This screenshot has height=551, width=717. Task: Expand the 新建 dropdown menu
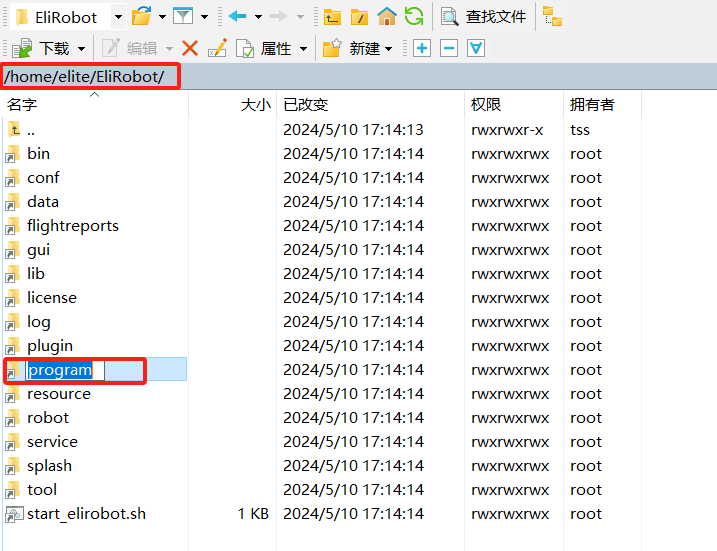pyautogui.click(x=389, y=48)
